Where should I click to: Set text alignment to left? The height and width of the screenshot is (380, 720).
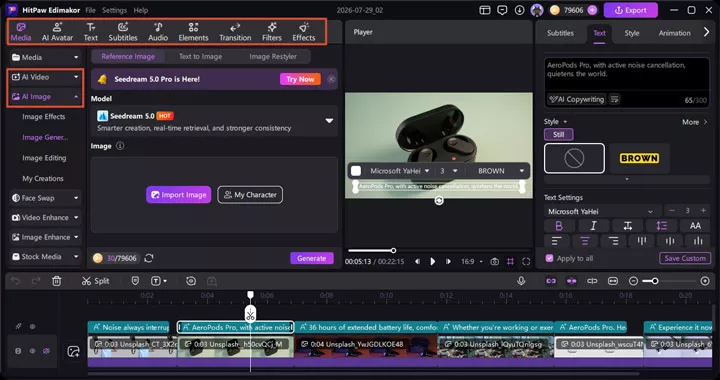557,241
